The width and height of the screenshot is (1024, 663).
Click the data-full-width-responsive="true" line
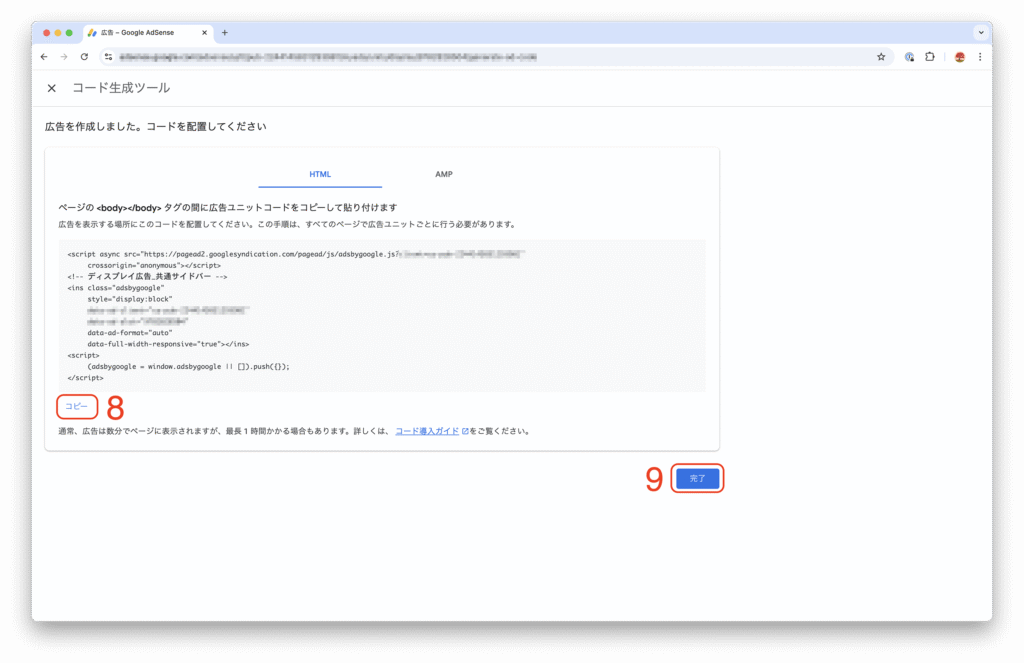(168, 344)
